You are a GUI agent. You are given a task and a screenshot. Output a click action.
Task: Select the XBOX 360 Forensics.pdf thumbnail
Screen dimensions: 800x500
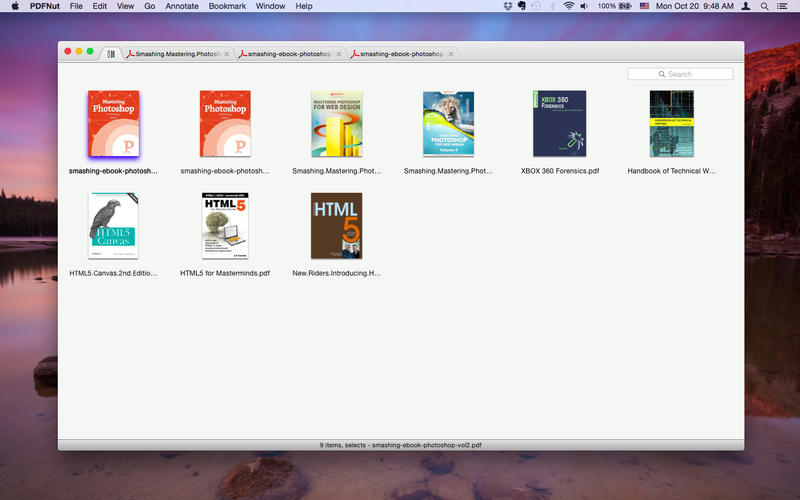(559, 124)
